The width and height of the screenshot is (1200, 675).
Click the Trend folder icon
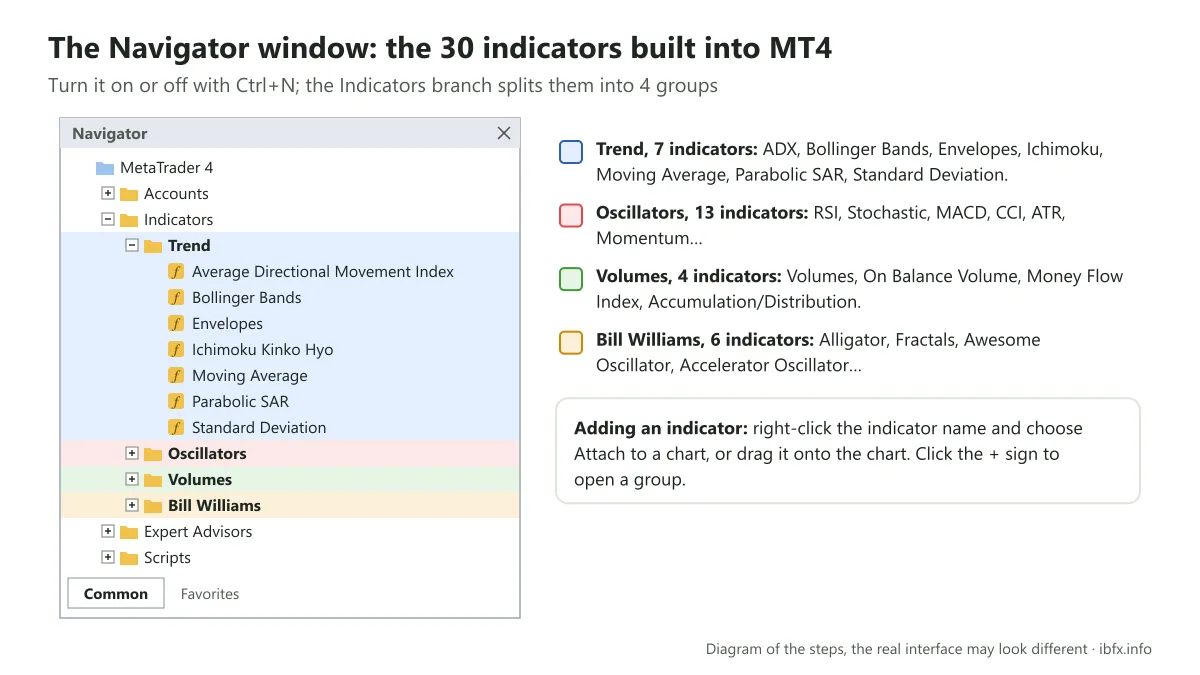point(153,246)
